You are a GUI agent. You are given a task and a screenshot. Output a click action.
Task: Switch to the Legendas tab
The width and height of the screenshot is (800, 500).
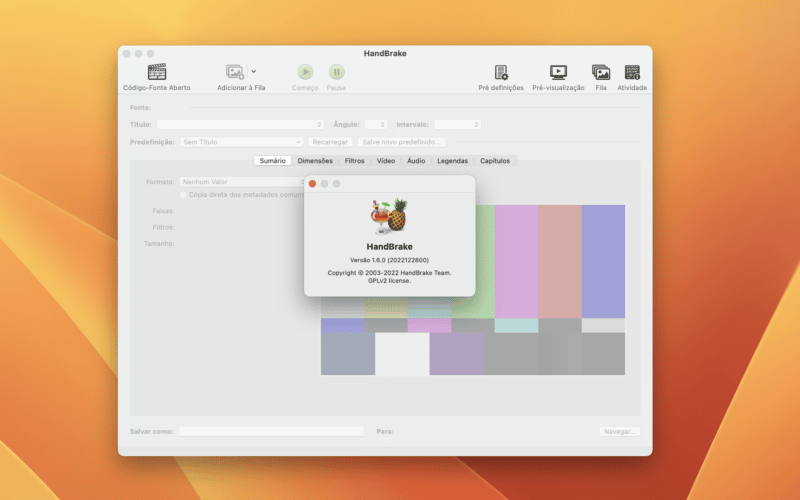[452, 161]
